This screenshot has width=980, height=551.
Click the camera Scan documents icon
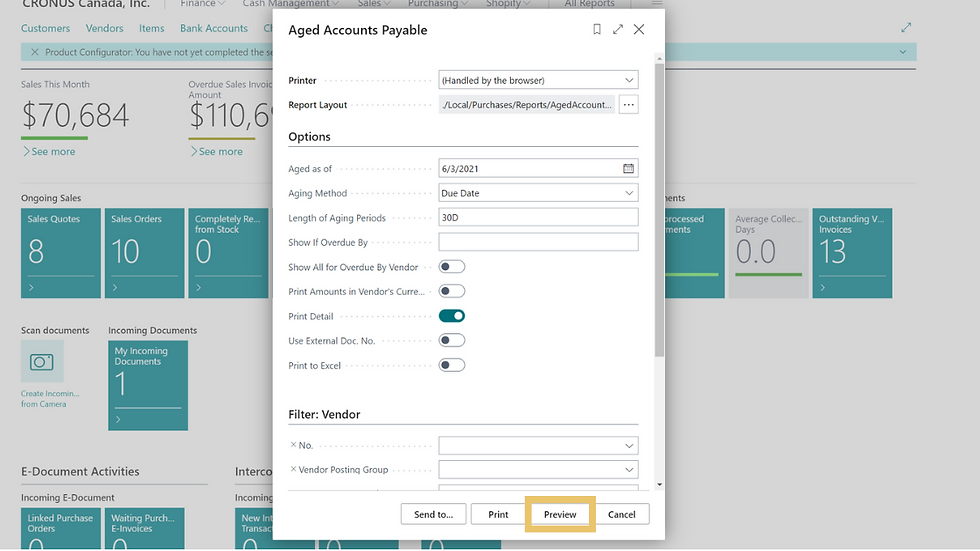[42, 362]
